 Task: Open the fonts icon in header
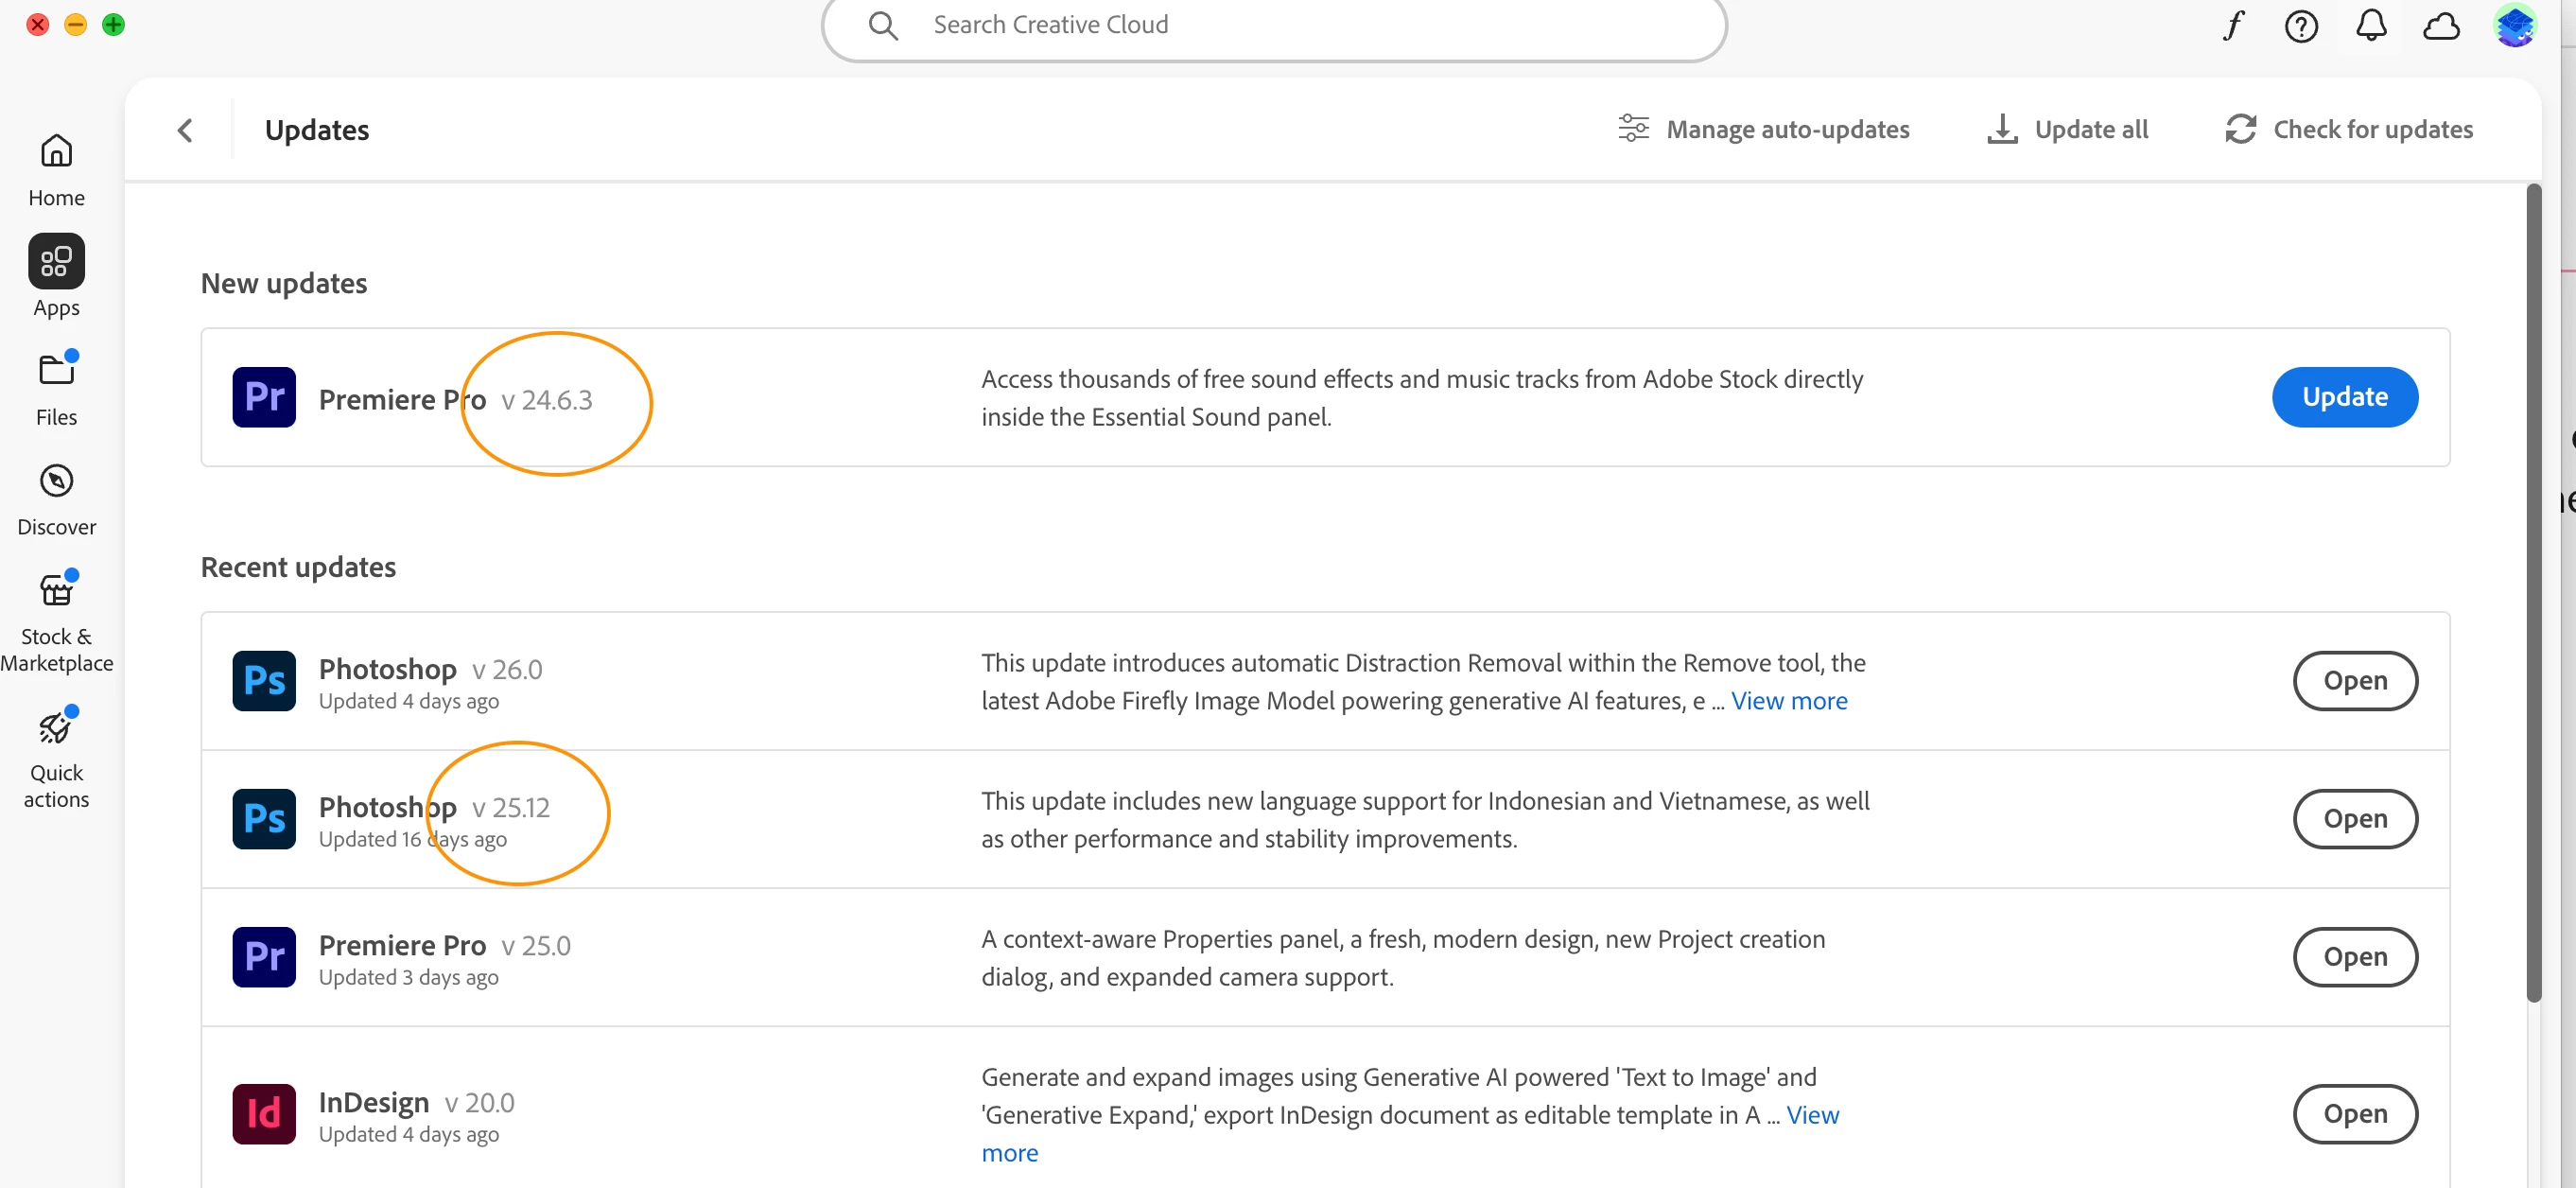(x=2233, y=25)
